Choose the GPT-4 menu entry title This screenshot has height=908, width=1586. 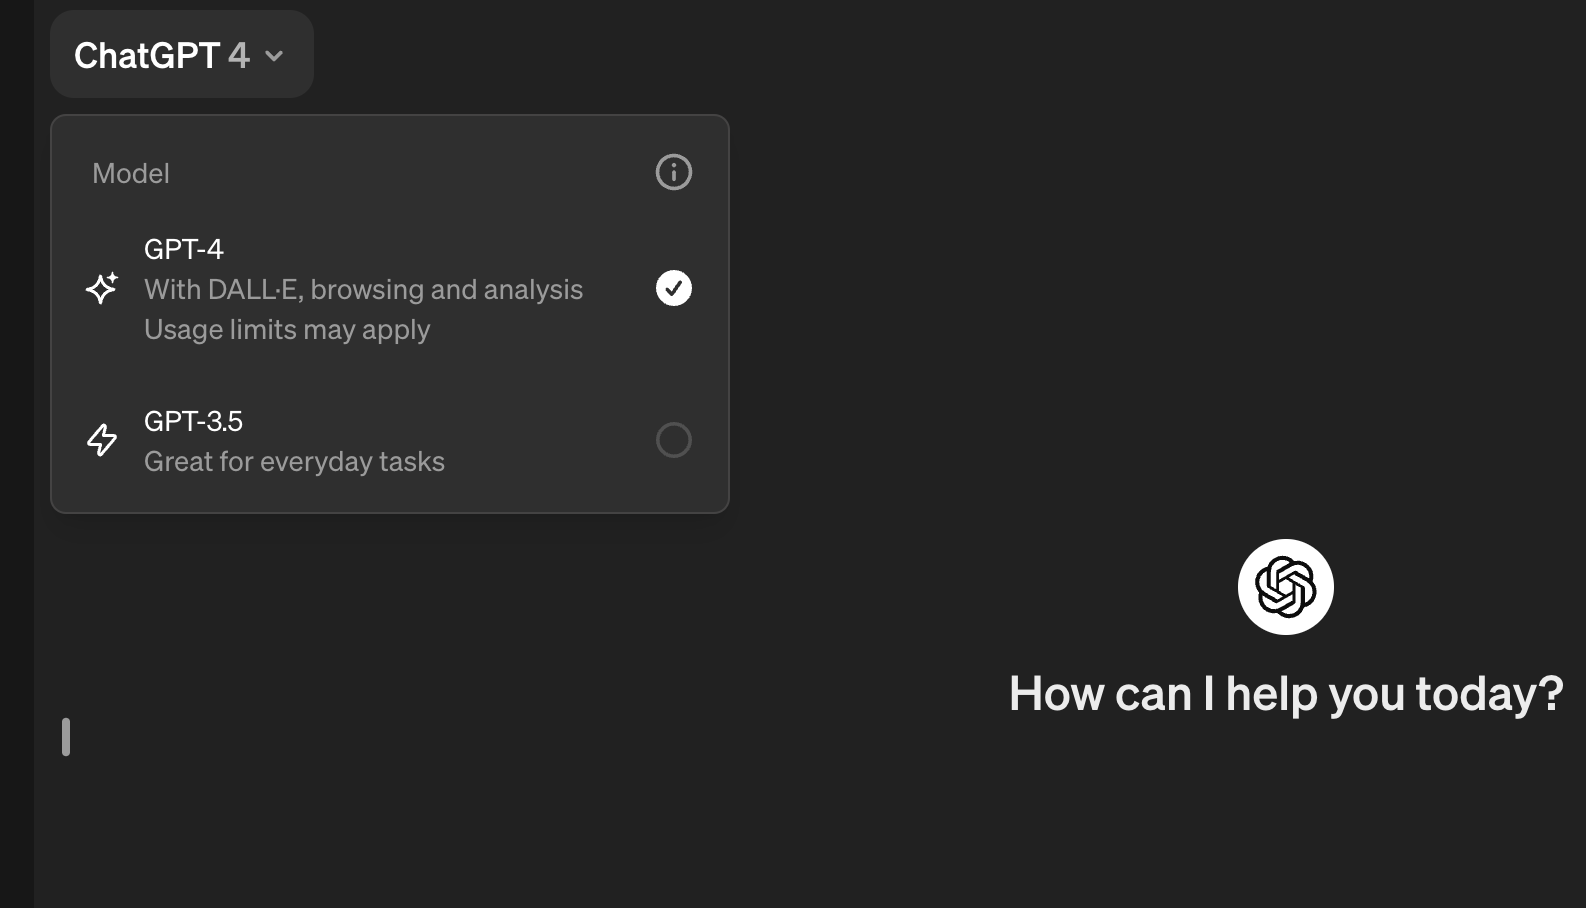[184, 249]
